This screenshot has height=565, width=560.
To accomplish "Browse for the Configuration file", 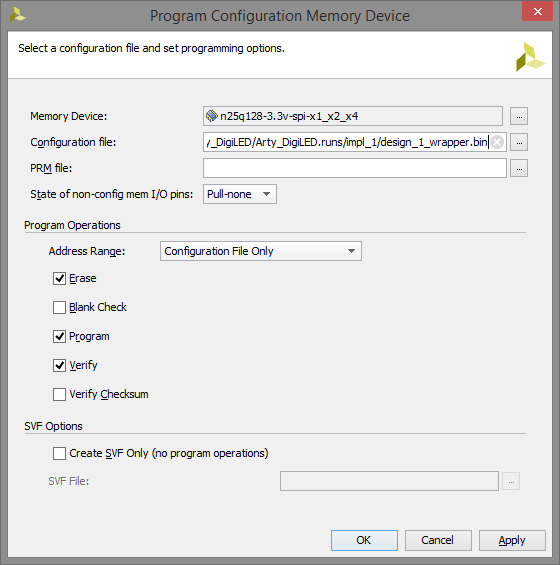I will pos(519,142).
